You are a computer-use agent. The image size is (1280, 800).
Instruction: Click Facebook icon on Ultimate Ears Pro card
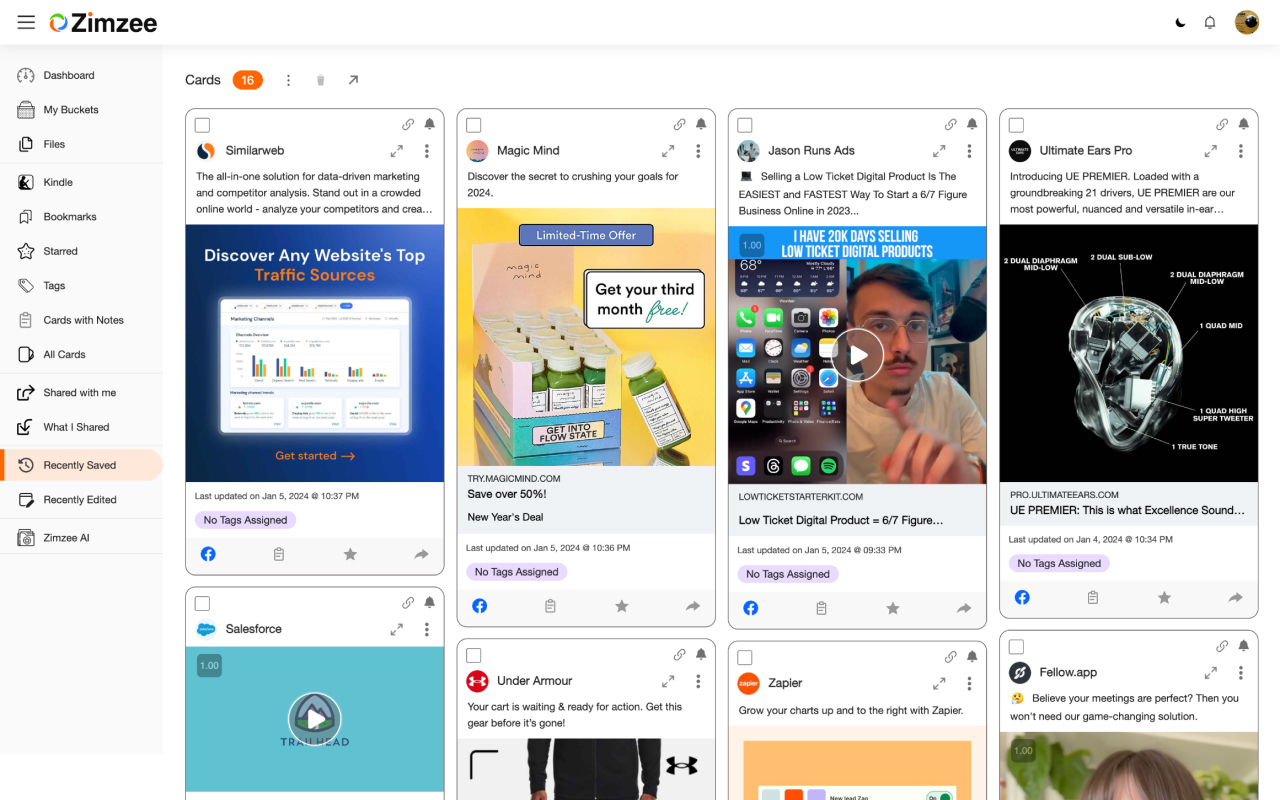(x=1022, y=597)
